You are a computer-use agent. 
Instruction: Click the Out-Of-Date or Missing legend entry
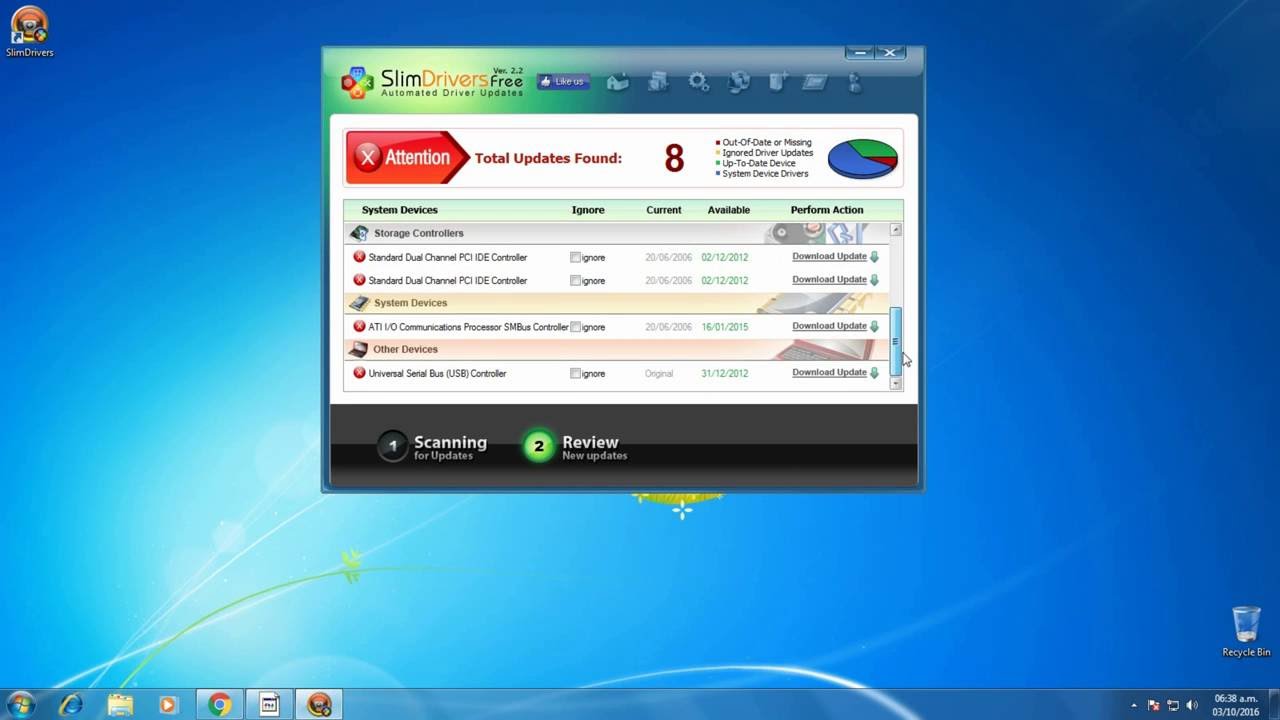pos(764,143)
